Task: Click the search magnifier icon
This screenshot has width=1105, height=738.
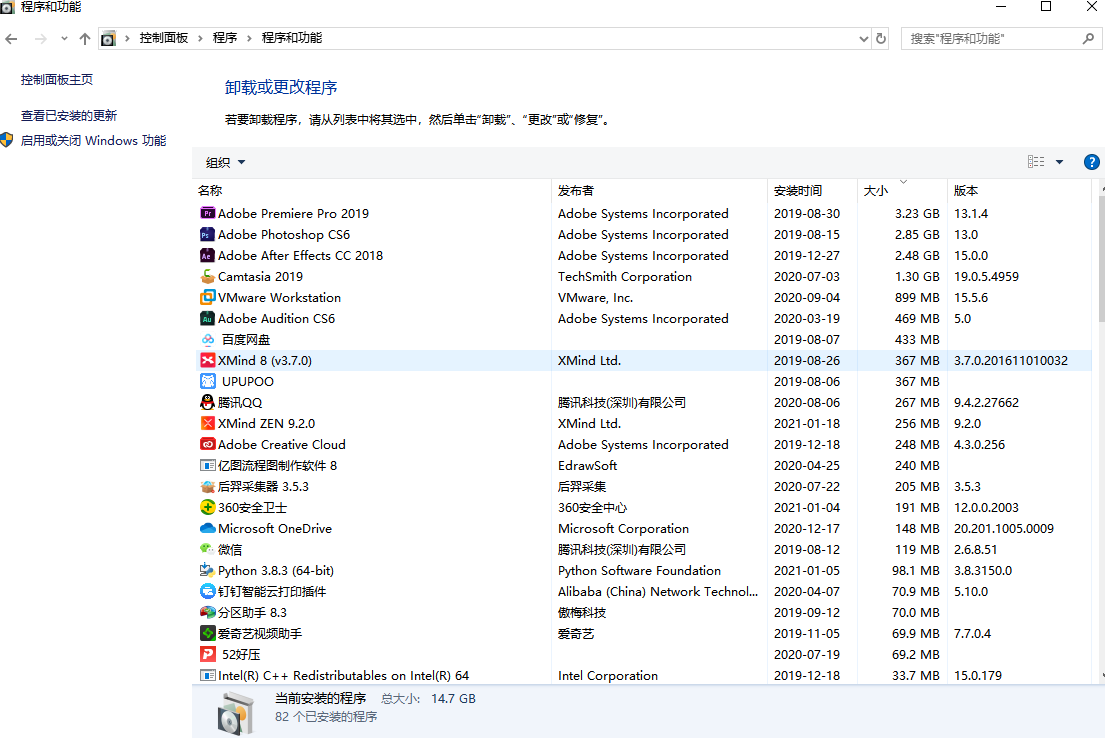Action: pyautogui.click(x=1088, y=39)
